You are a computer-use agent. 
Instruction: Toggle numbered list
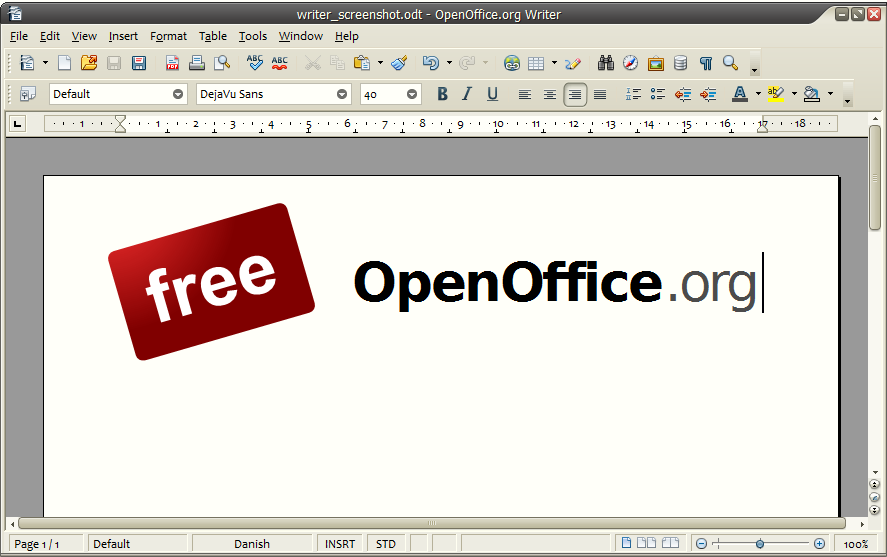633,94
